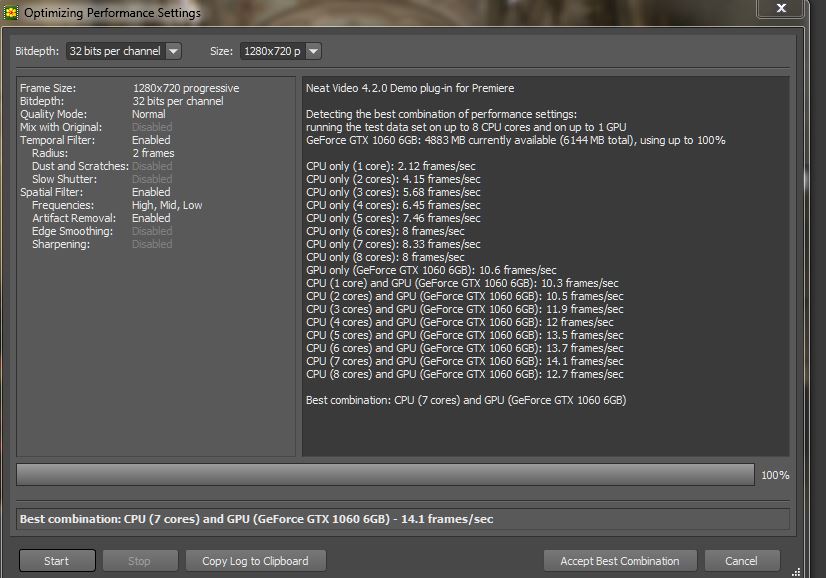Click 'CPU only (2 cores): 4.15 frames/sec' line
Screen dimensions: 826x578
[x=393, y=179]
